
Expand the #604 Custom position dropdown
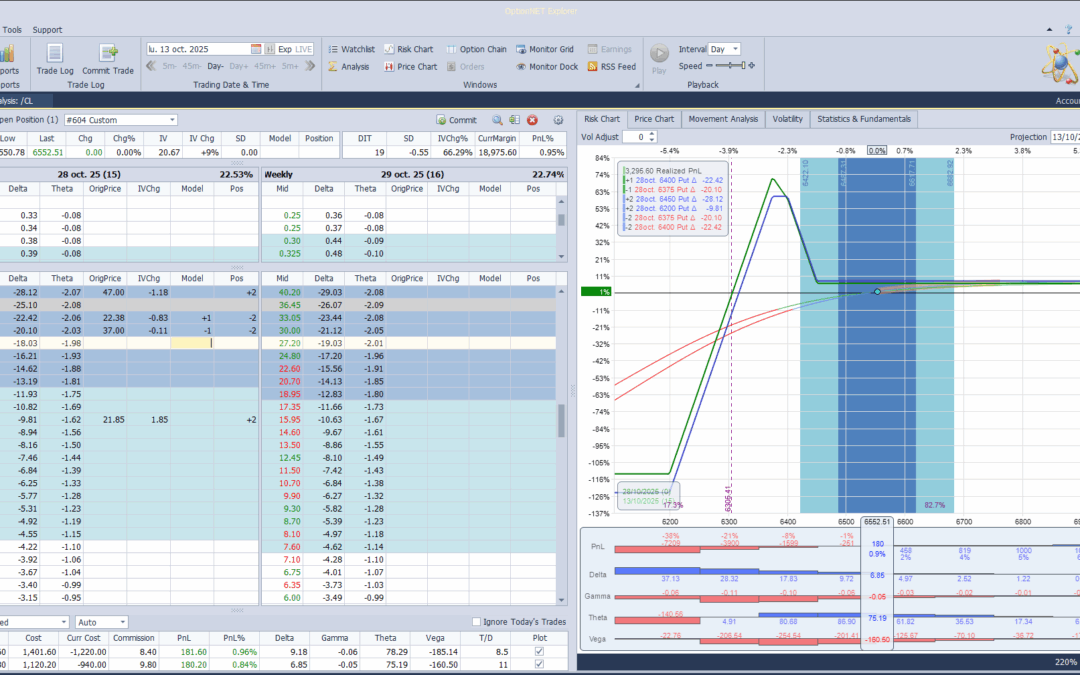pos(172,120)
